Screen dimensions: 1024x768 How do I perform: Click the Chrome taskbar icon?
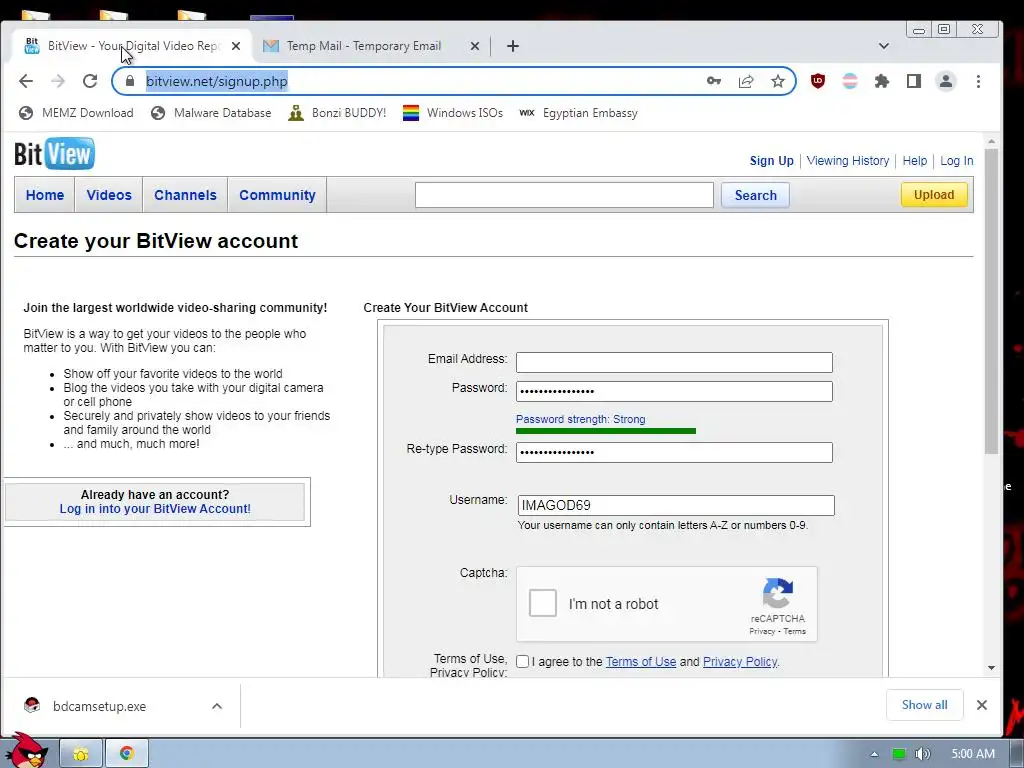tap(127, 754)
